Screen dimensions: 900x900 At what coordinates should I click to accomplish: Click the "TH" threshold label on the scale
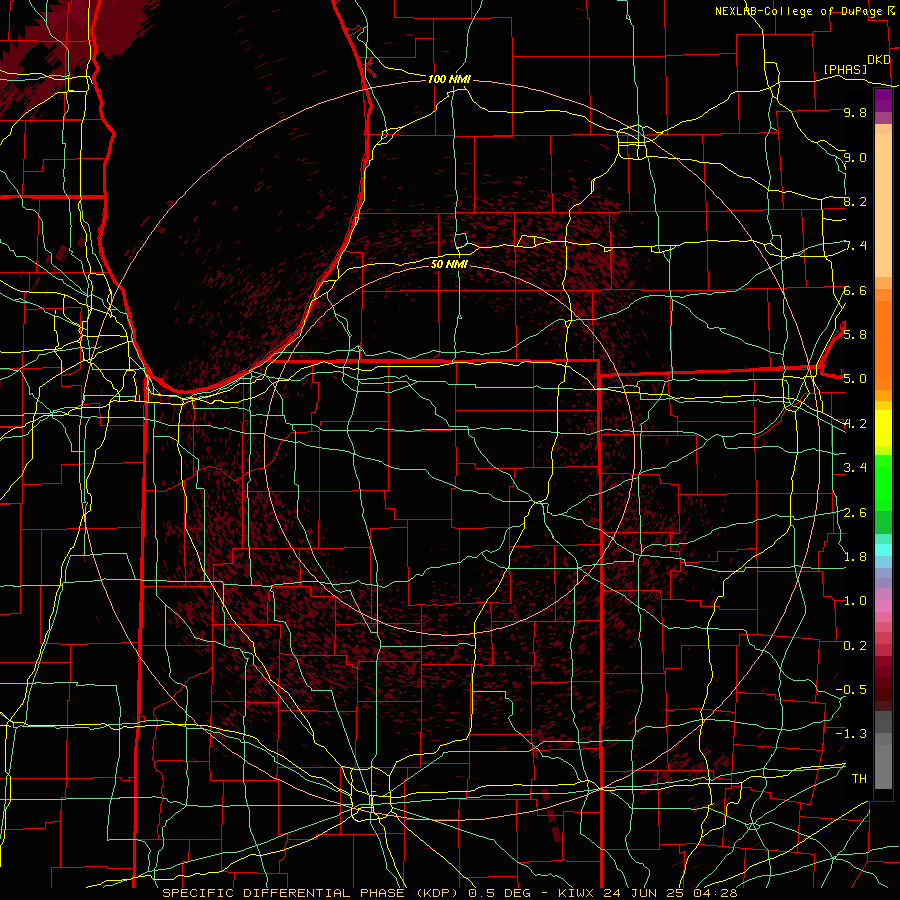859,779
